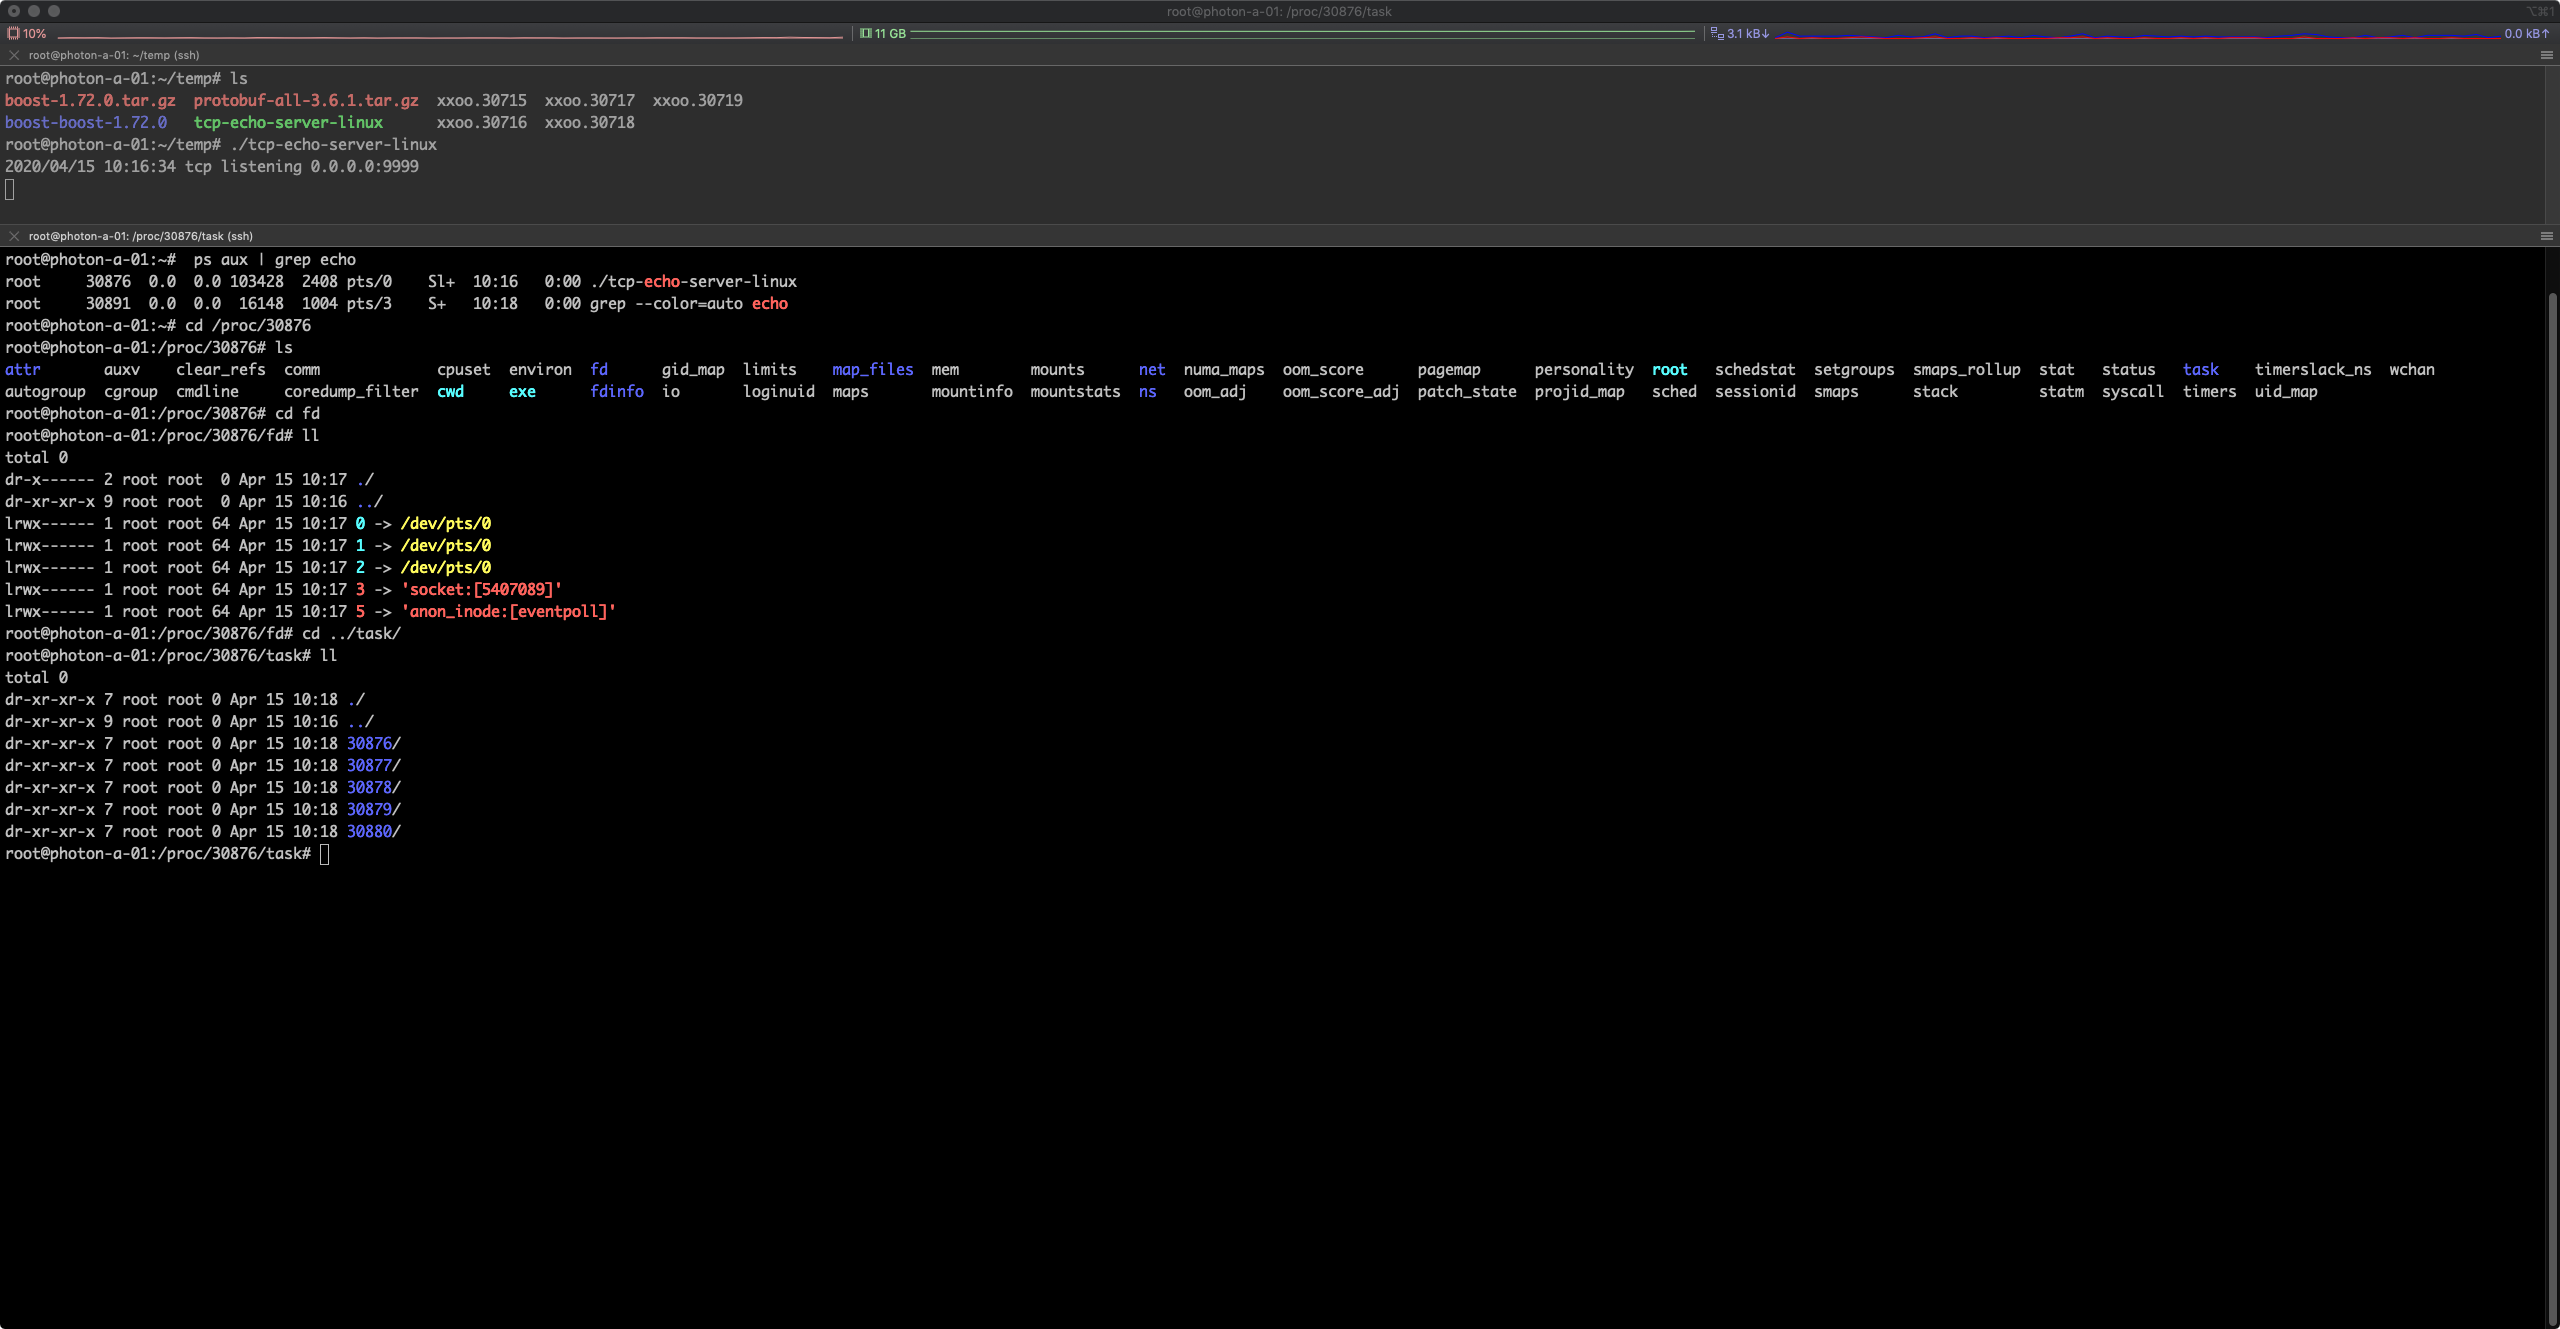This screenshot has width=2560, height=1329.
Task: Click the PID 30891 in ps output
Action: 108,303
